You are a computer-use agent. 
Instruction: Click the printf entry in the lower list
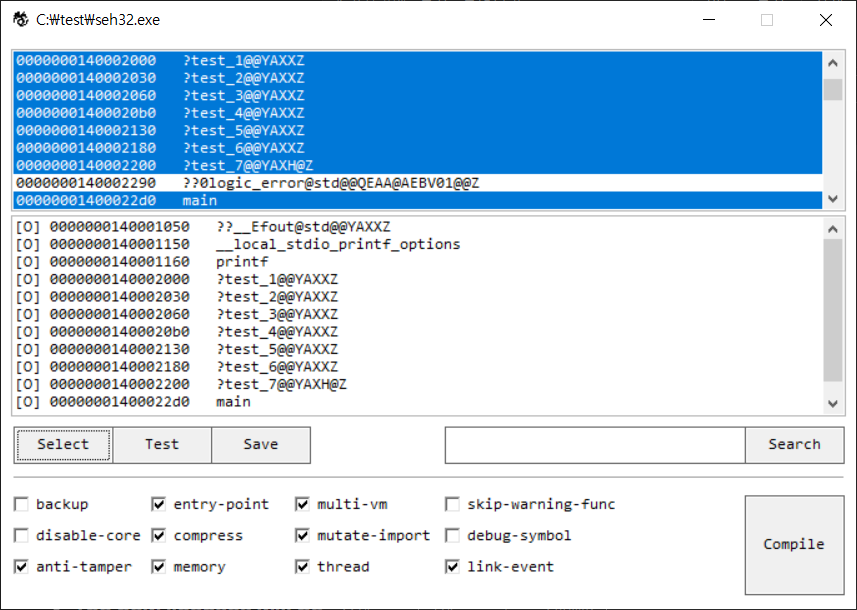[418, 261]
